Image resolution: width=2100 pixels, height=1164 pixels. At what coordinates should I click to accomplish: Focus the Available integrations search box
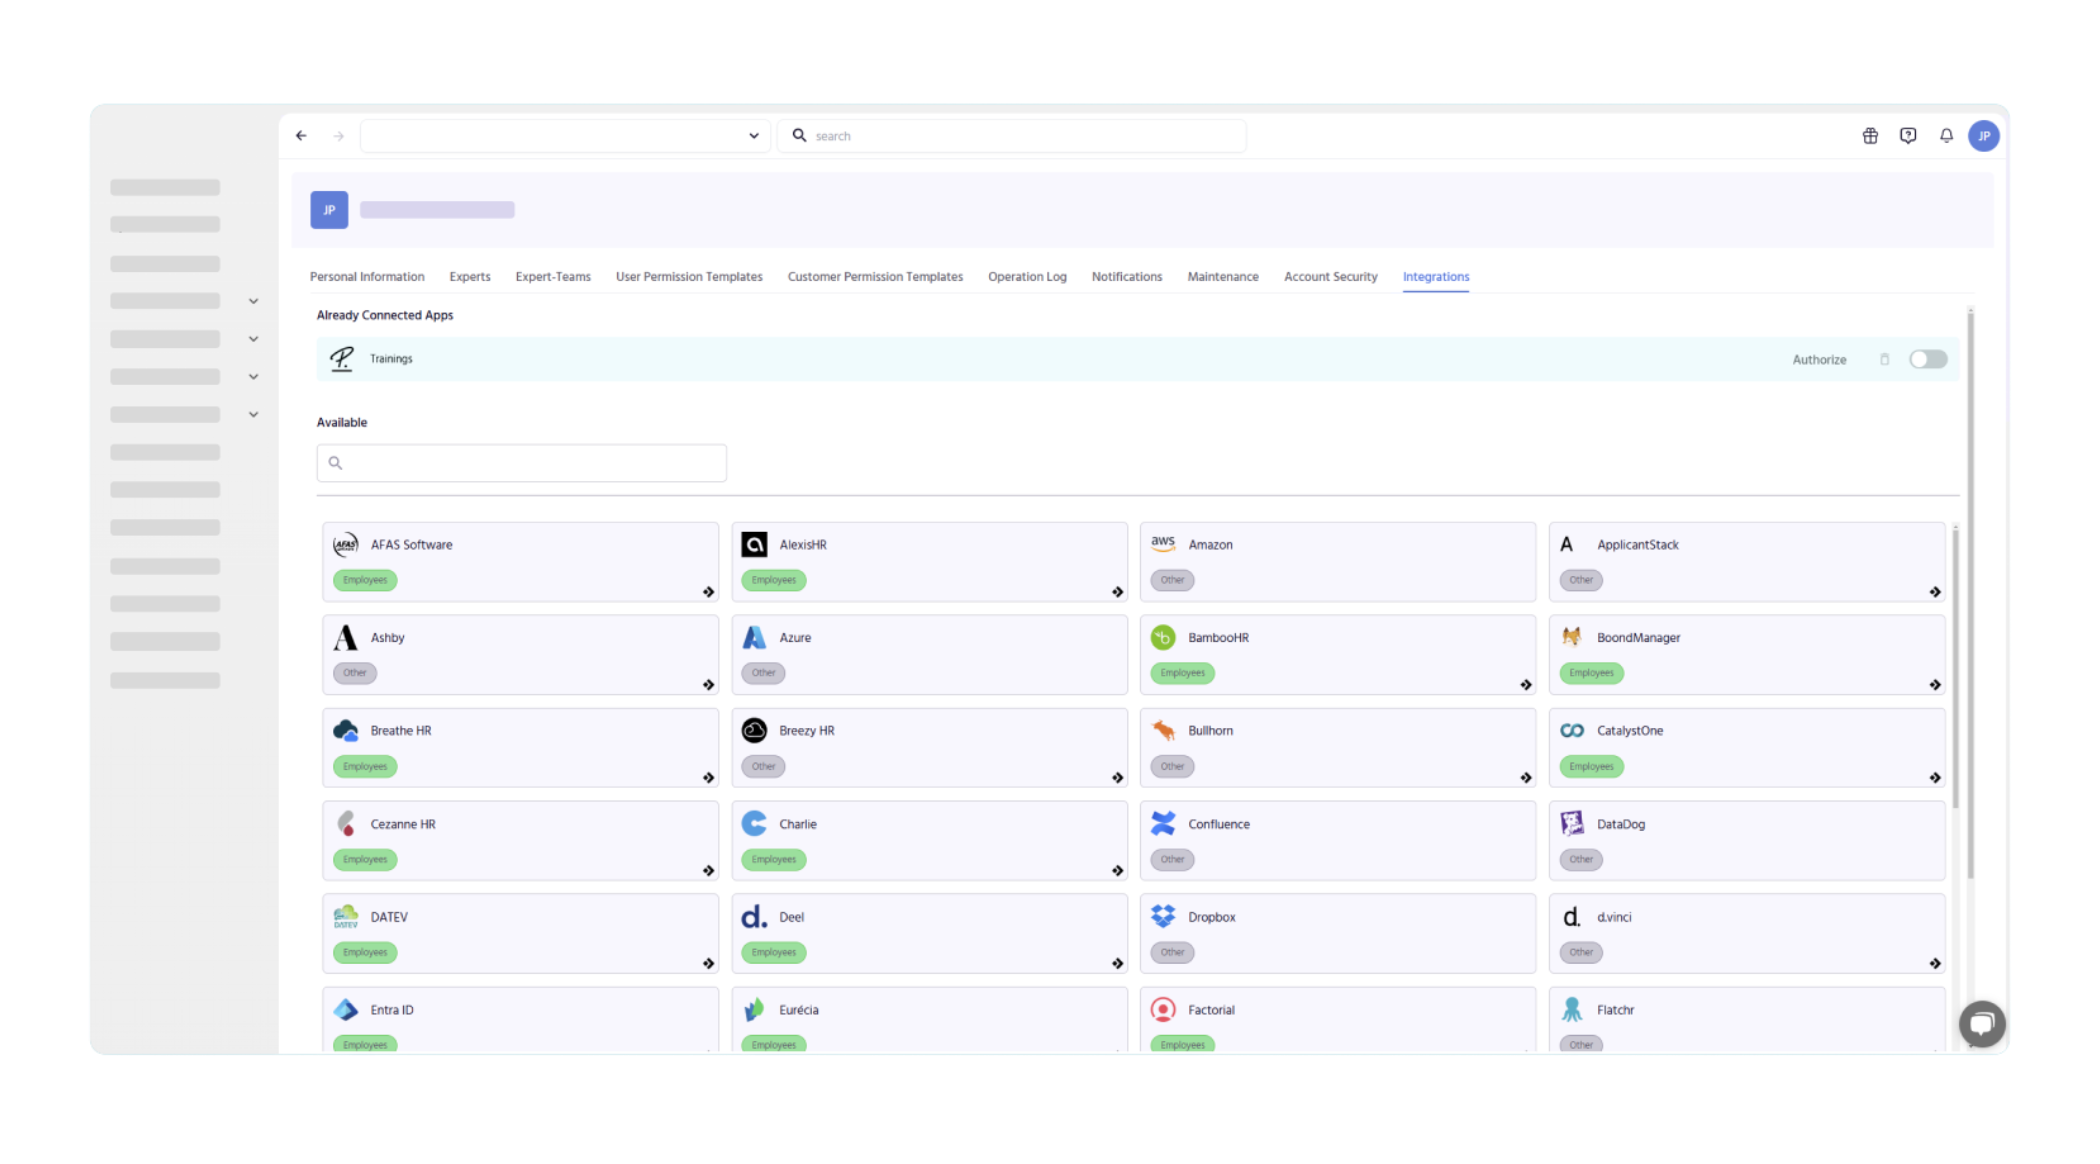[x=522, y=463]
